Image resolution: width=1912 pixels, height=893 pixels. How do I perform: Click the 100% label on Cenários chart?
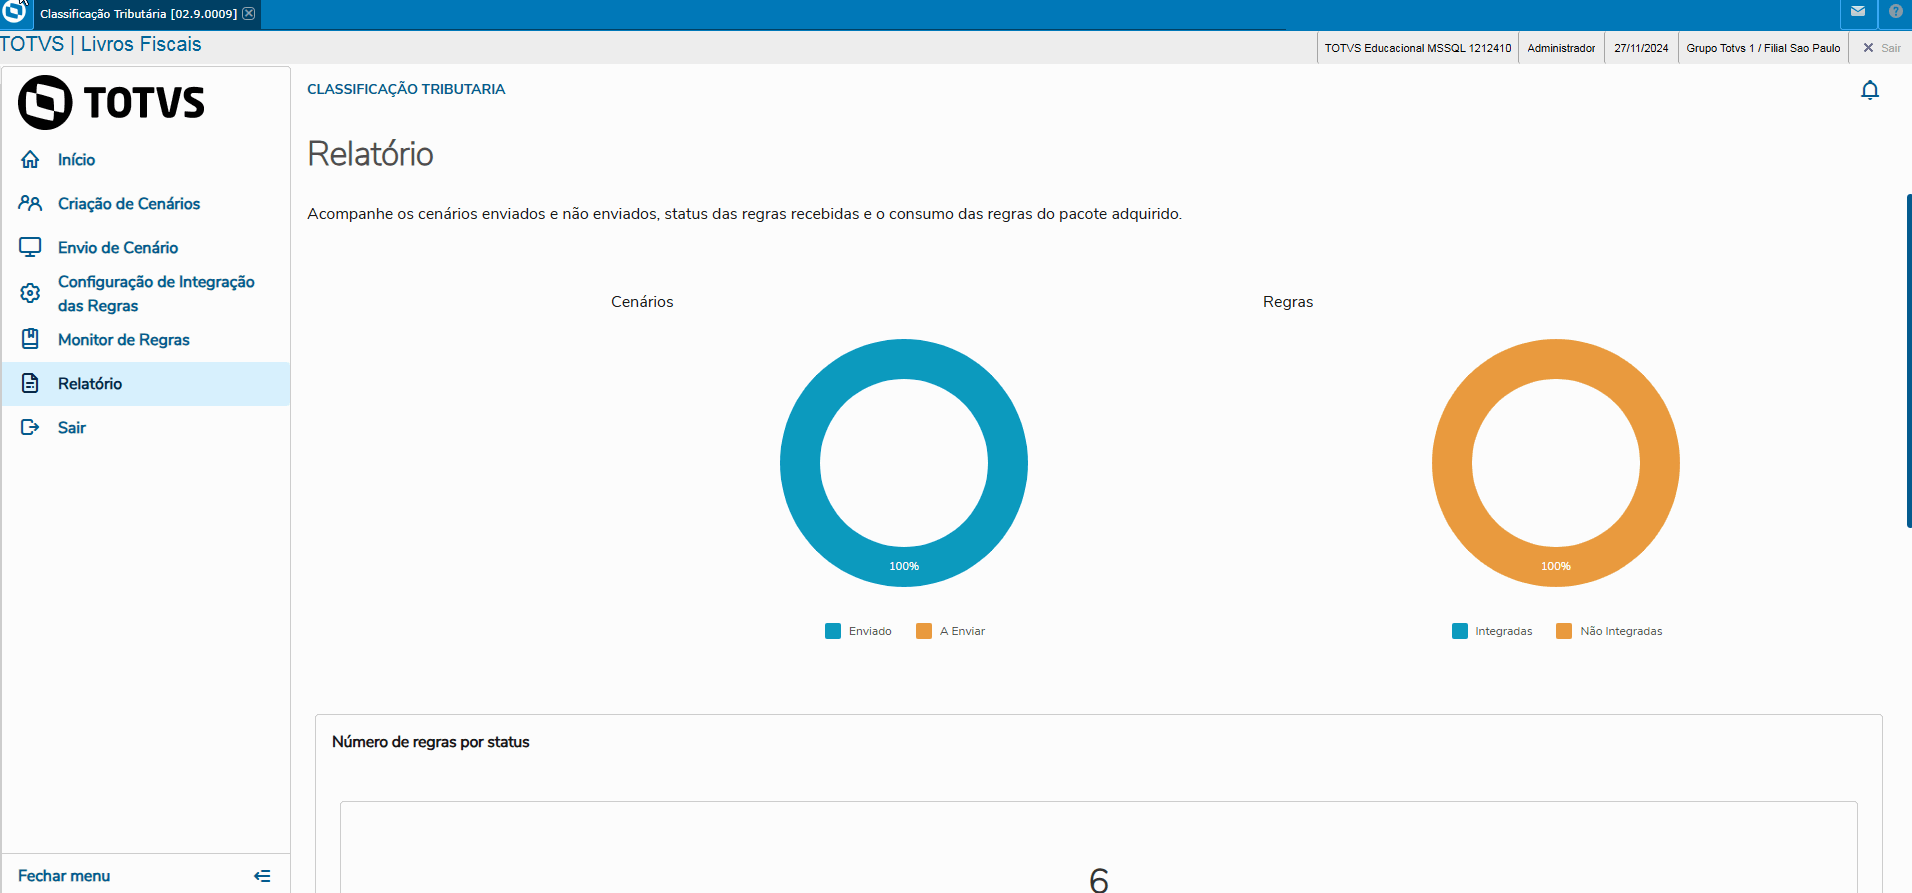pyautogui.click(x=904, y=566)
